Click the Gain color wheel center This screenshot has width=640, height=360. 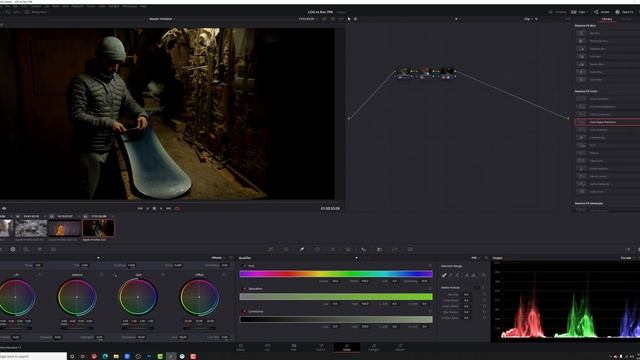pyautogui.click(x=138, y=297)
